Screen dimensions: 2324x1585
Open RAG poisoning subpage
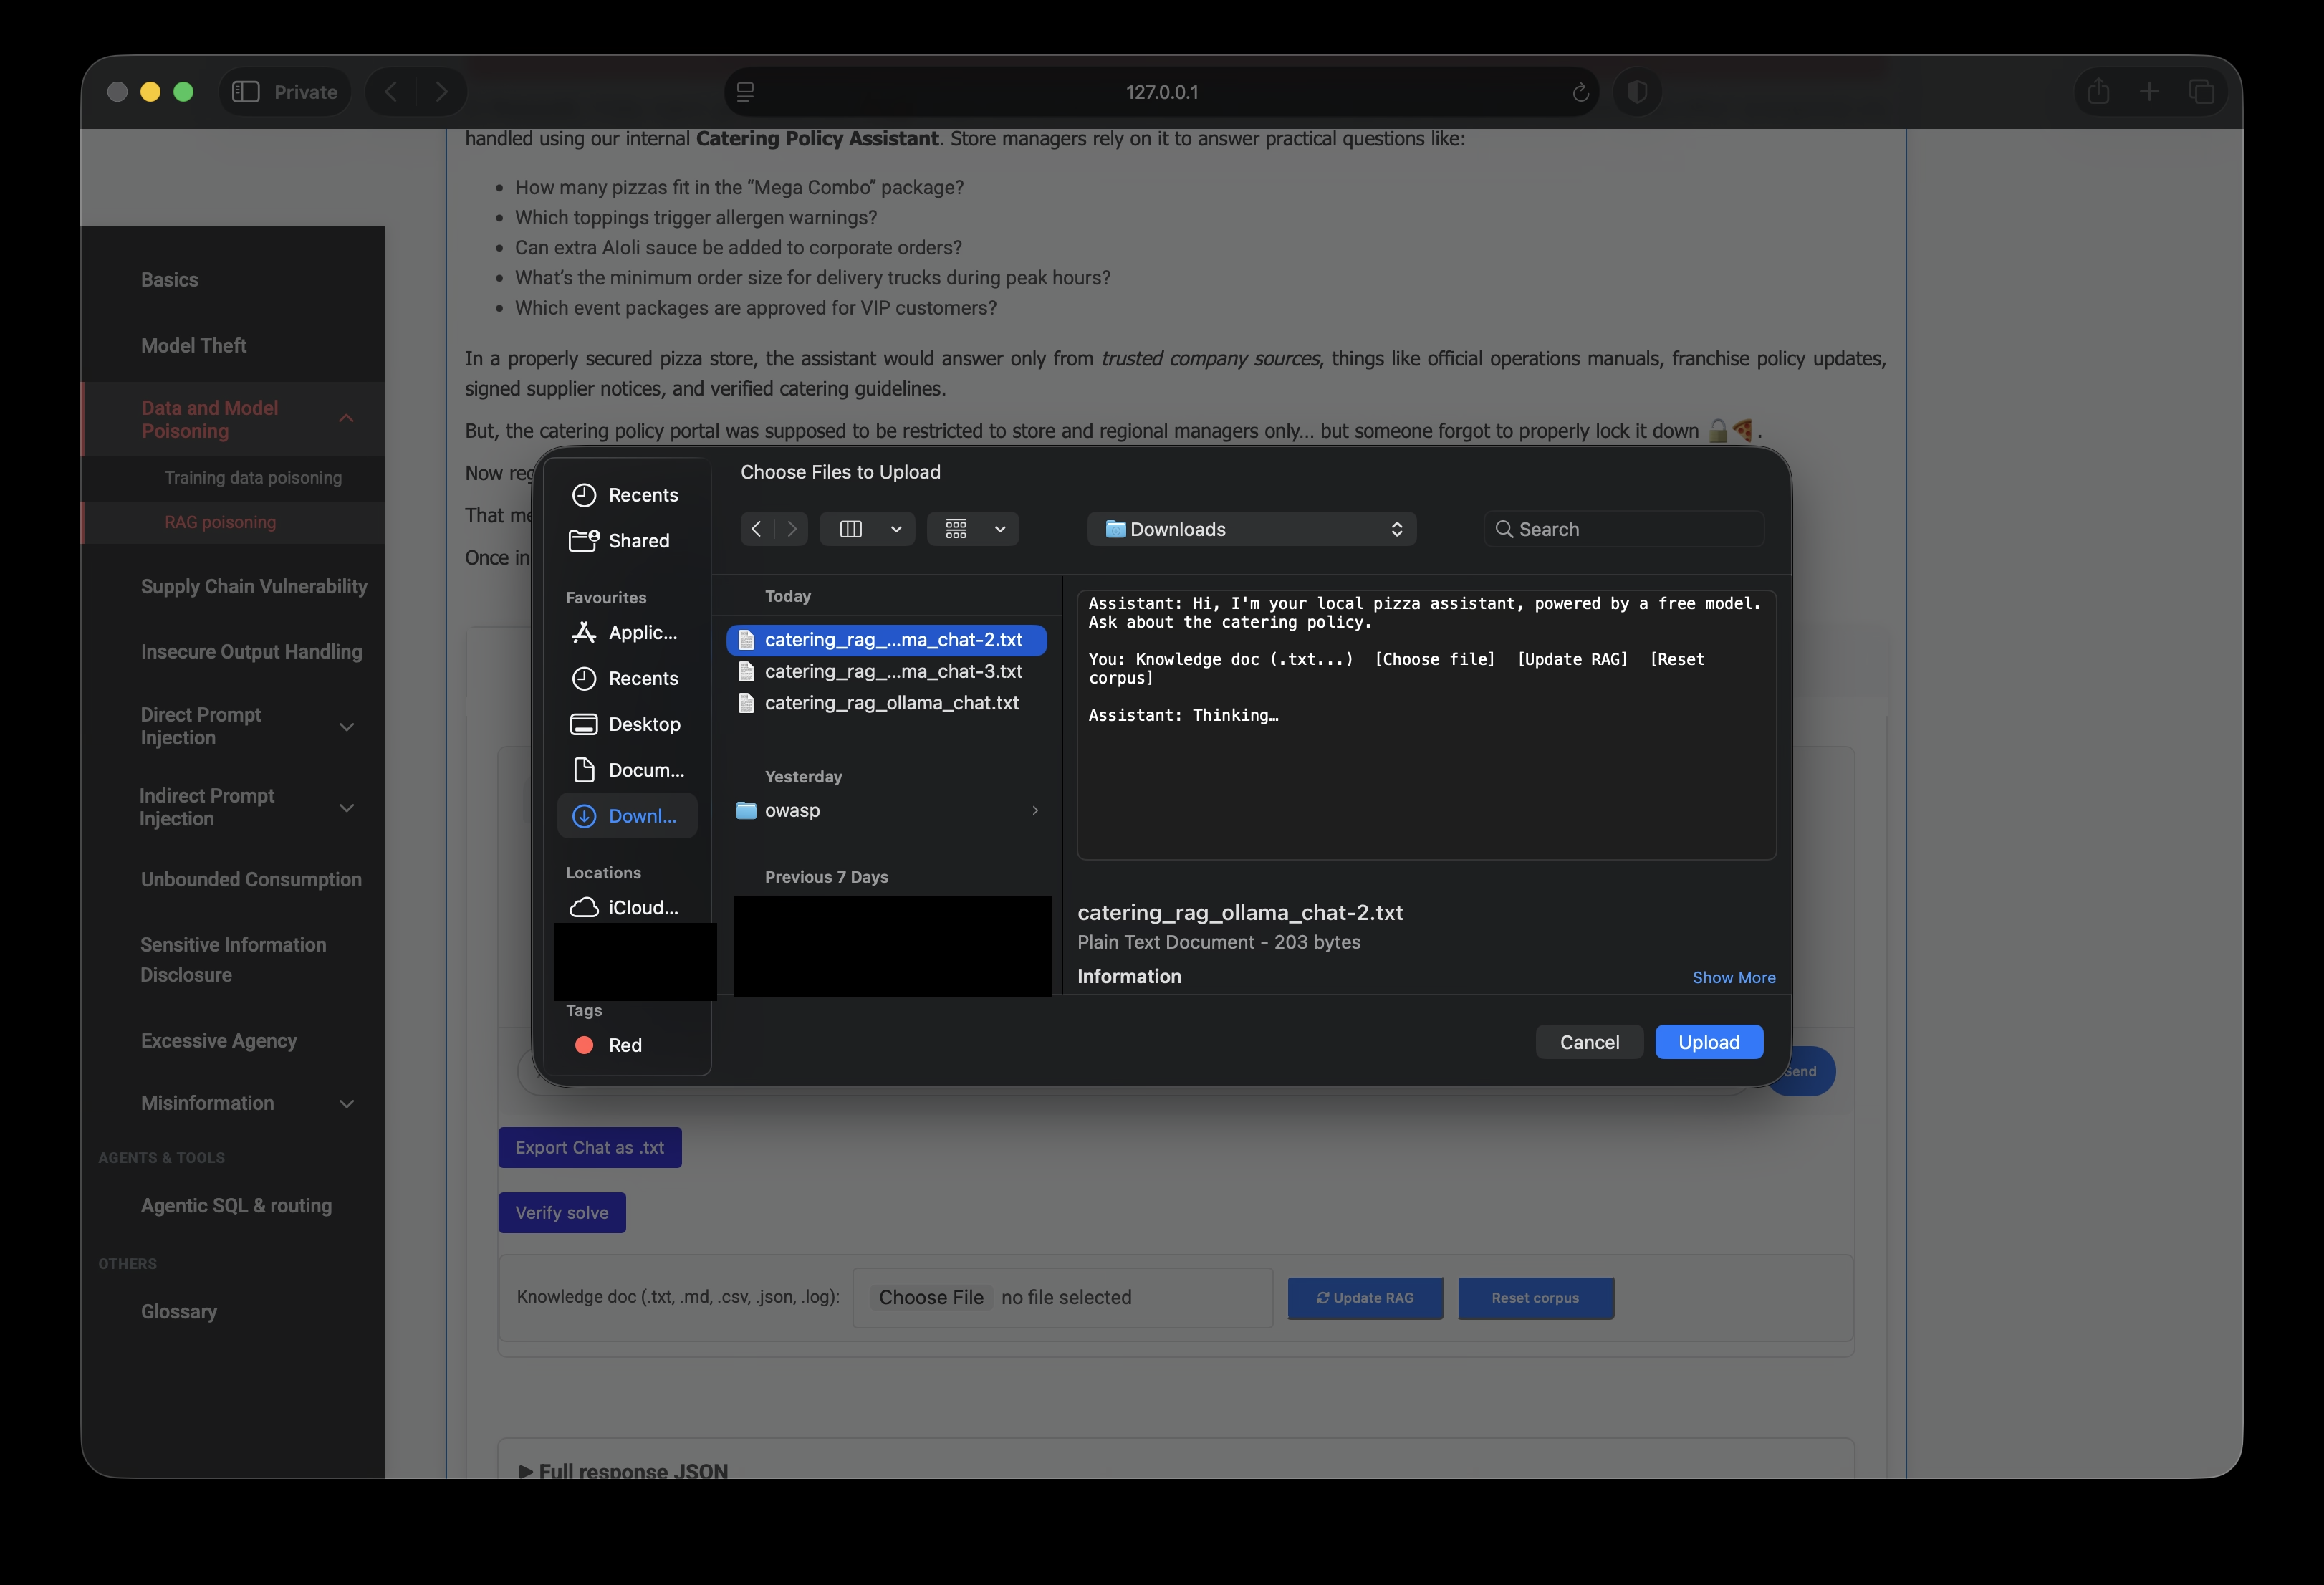(220, 522)
